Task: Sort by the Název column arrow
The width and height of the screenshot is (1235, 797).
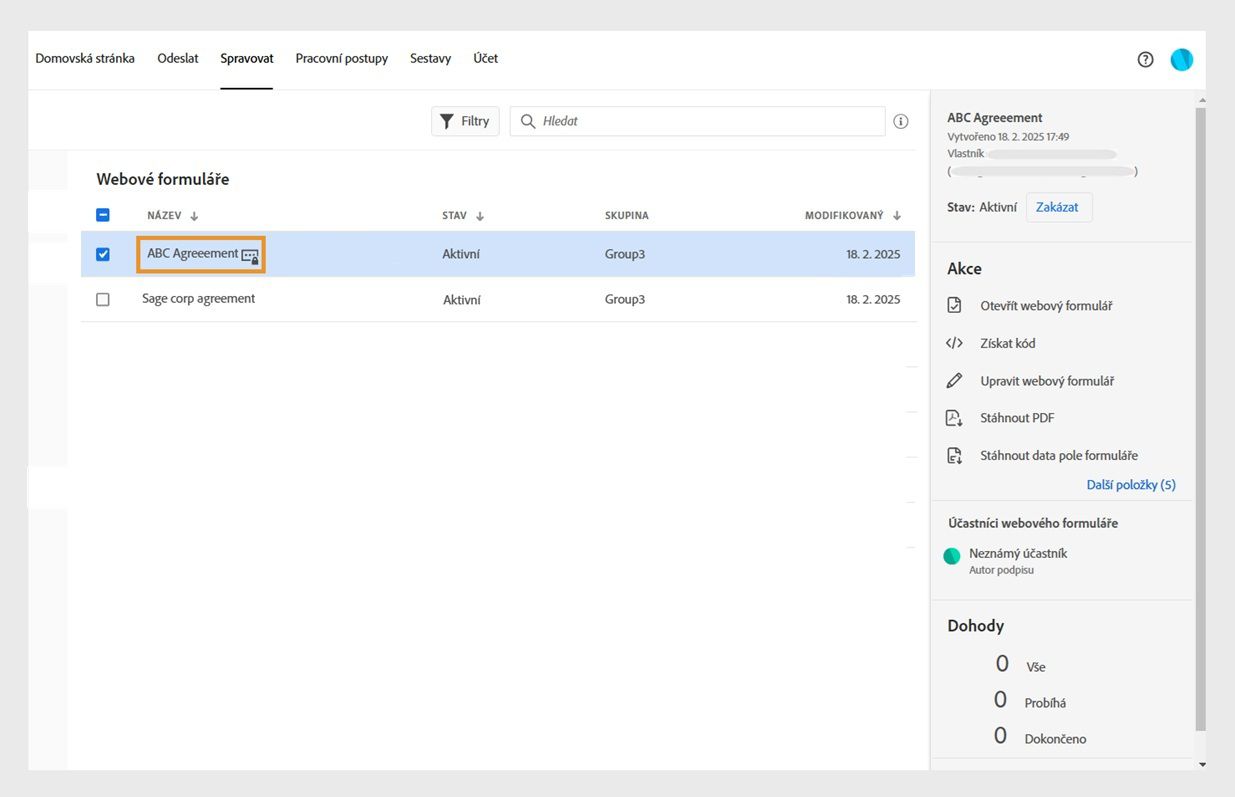Action: [x=194, y=216]
